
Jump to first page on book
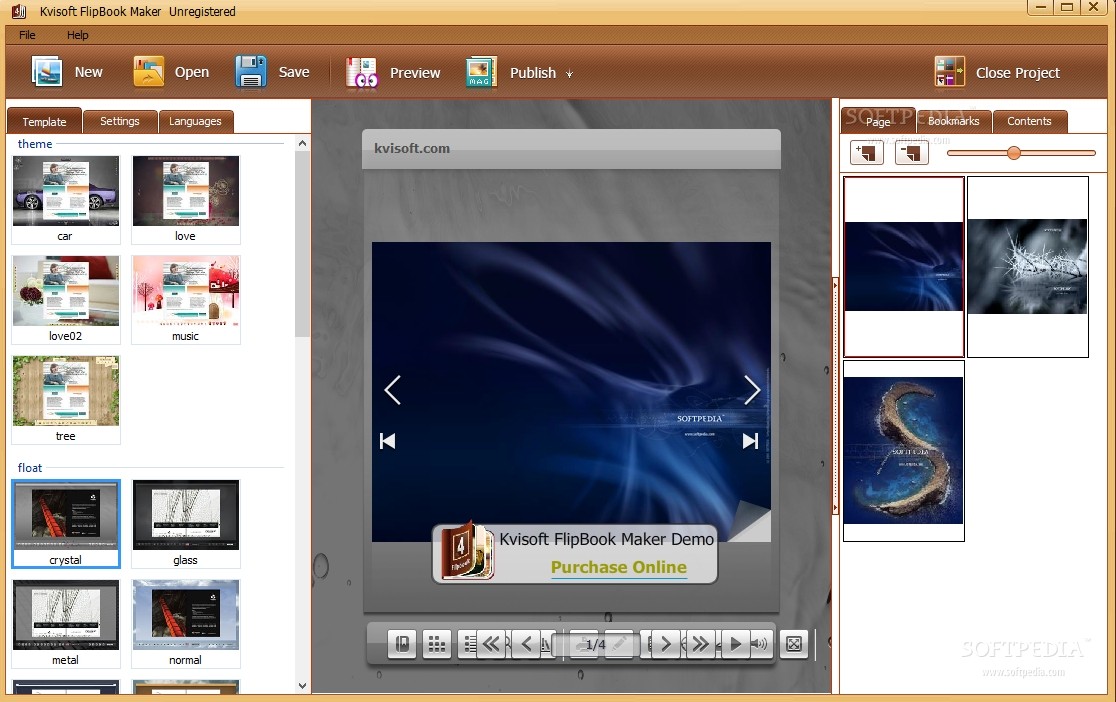coord(387,441)
